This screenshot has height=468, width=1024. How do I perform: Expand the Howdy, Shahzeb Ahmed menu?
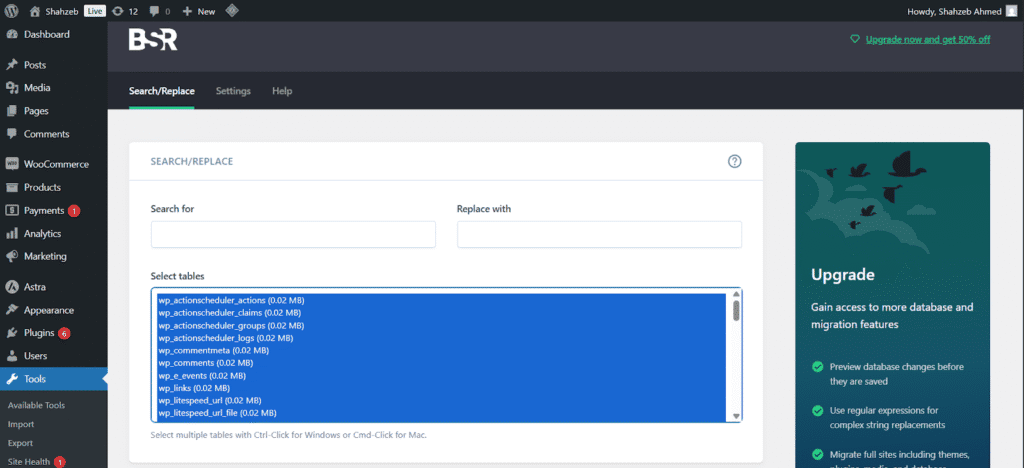[x=955, y=11]
